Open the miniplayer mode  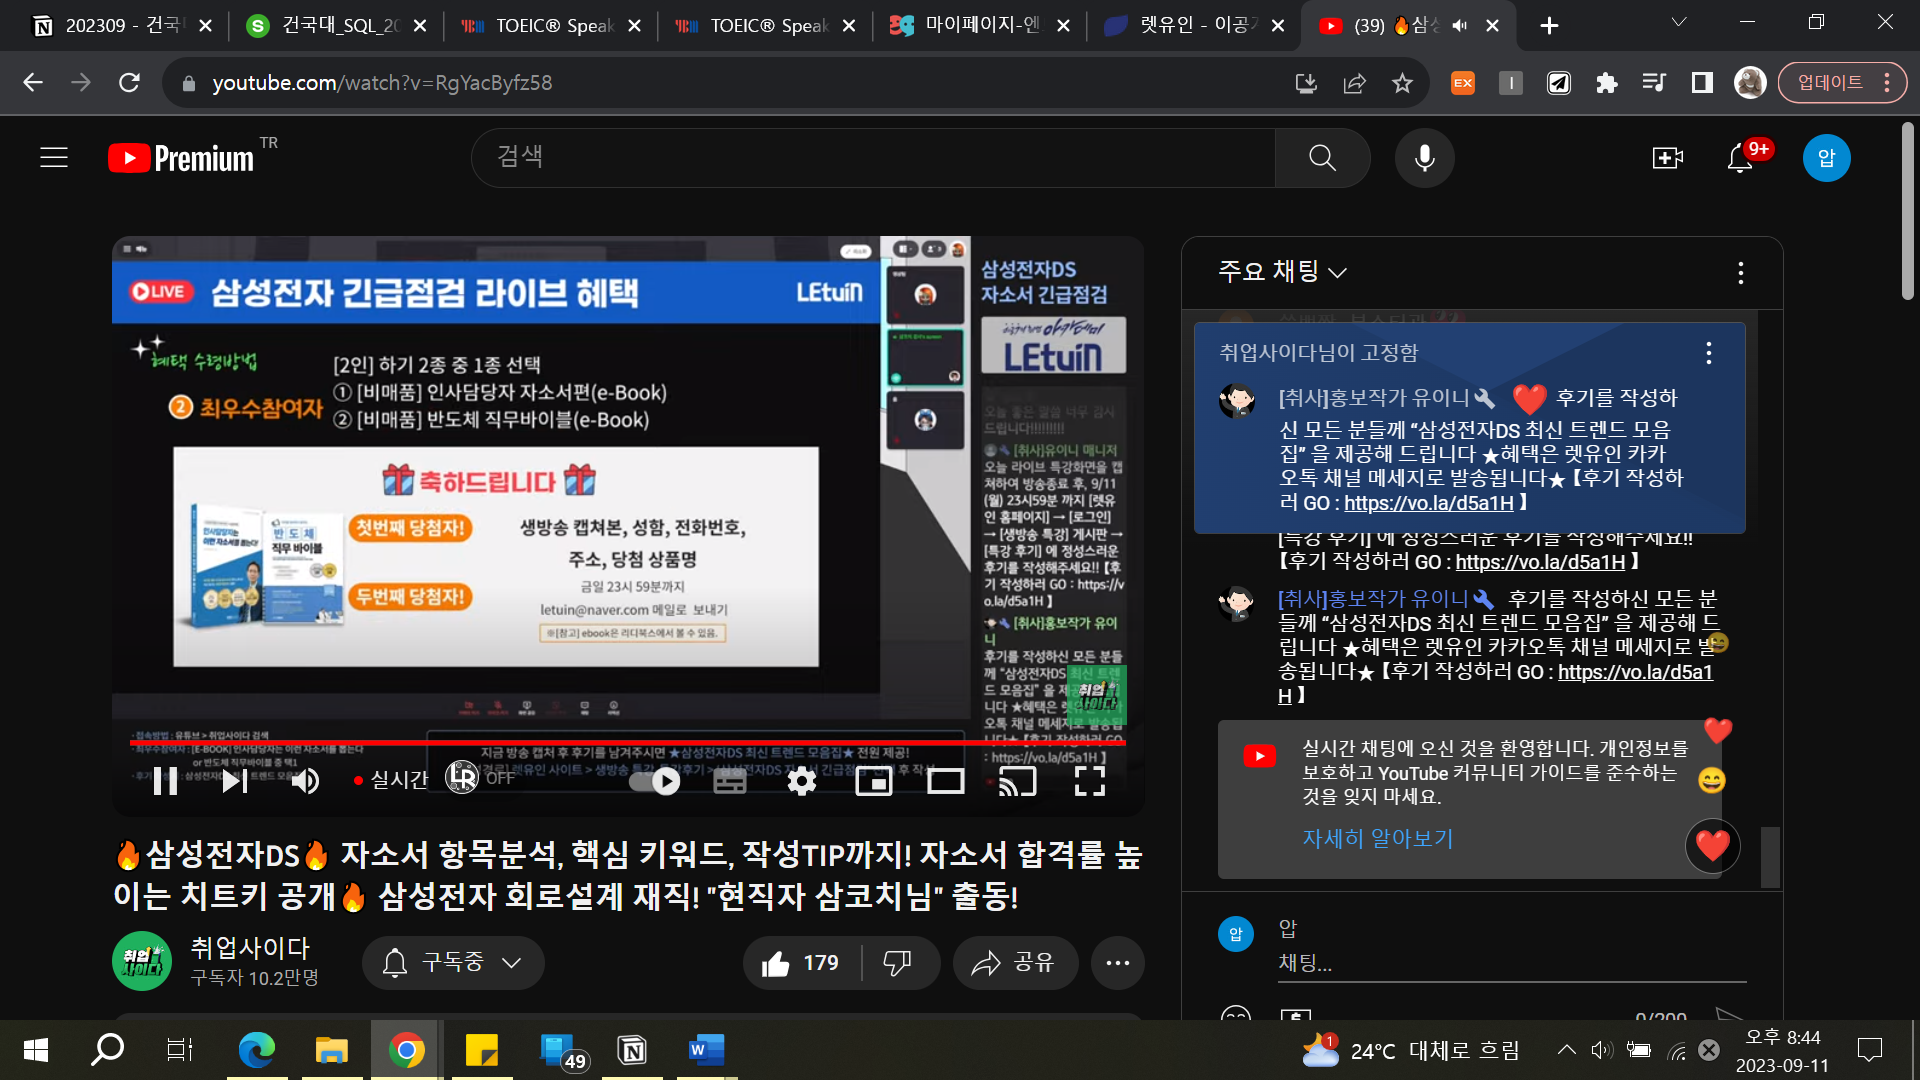click(x=874, y=782)
